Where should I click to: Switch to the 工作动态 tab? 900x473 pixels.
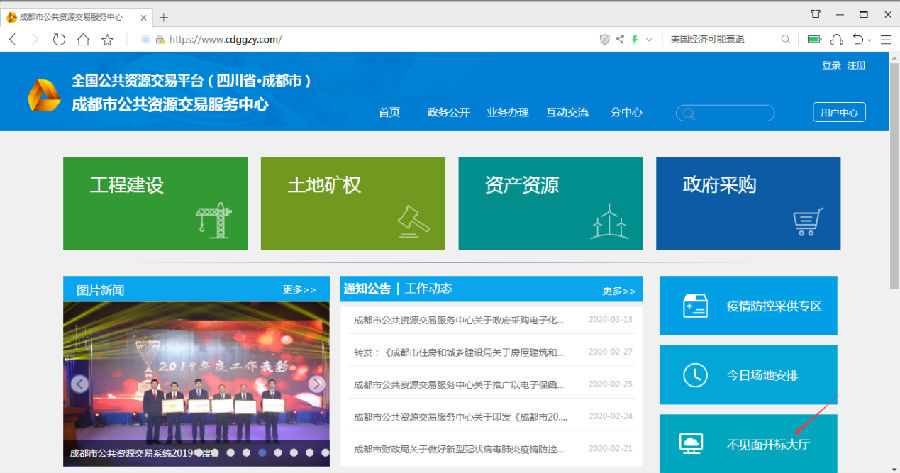pos(428,289)
